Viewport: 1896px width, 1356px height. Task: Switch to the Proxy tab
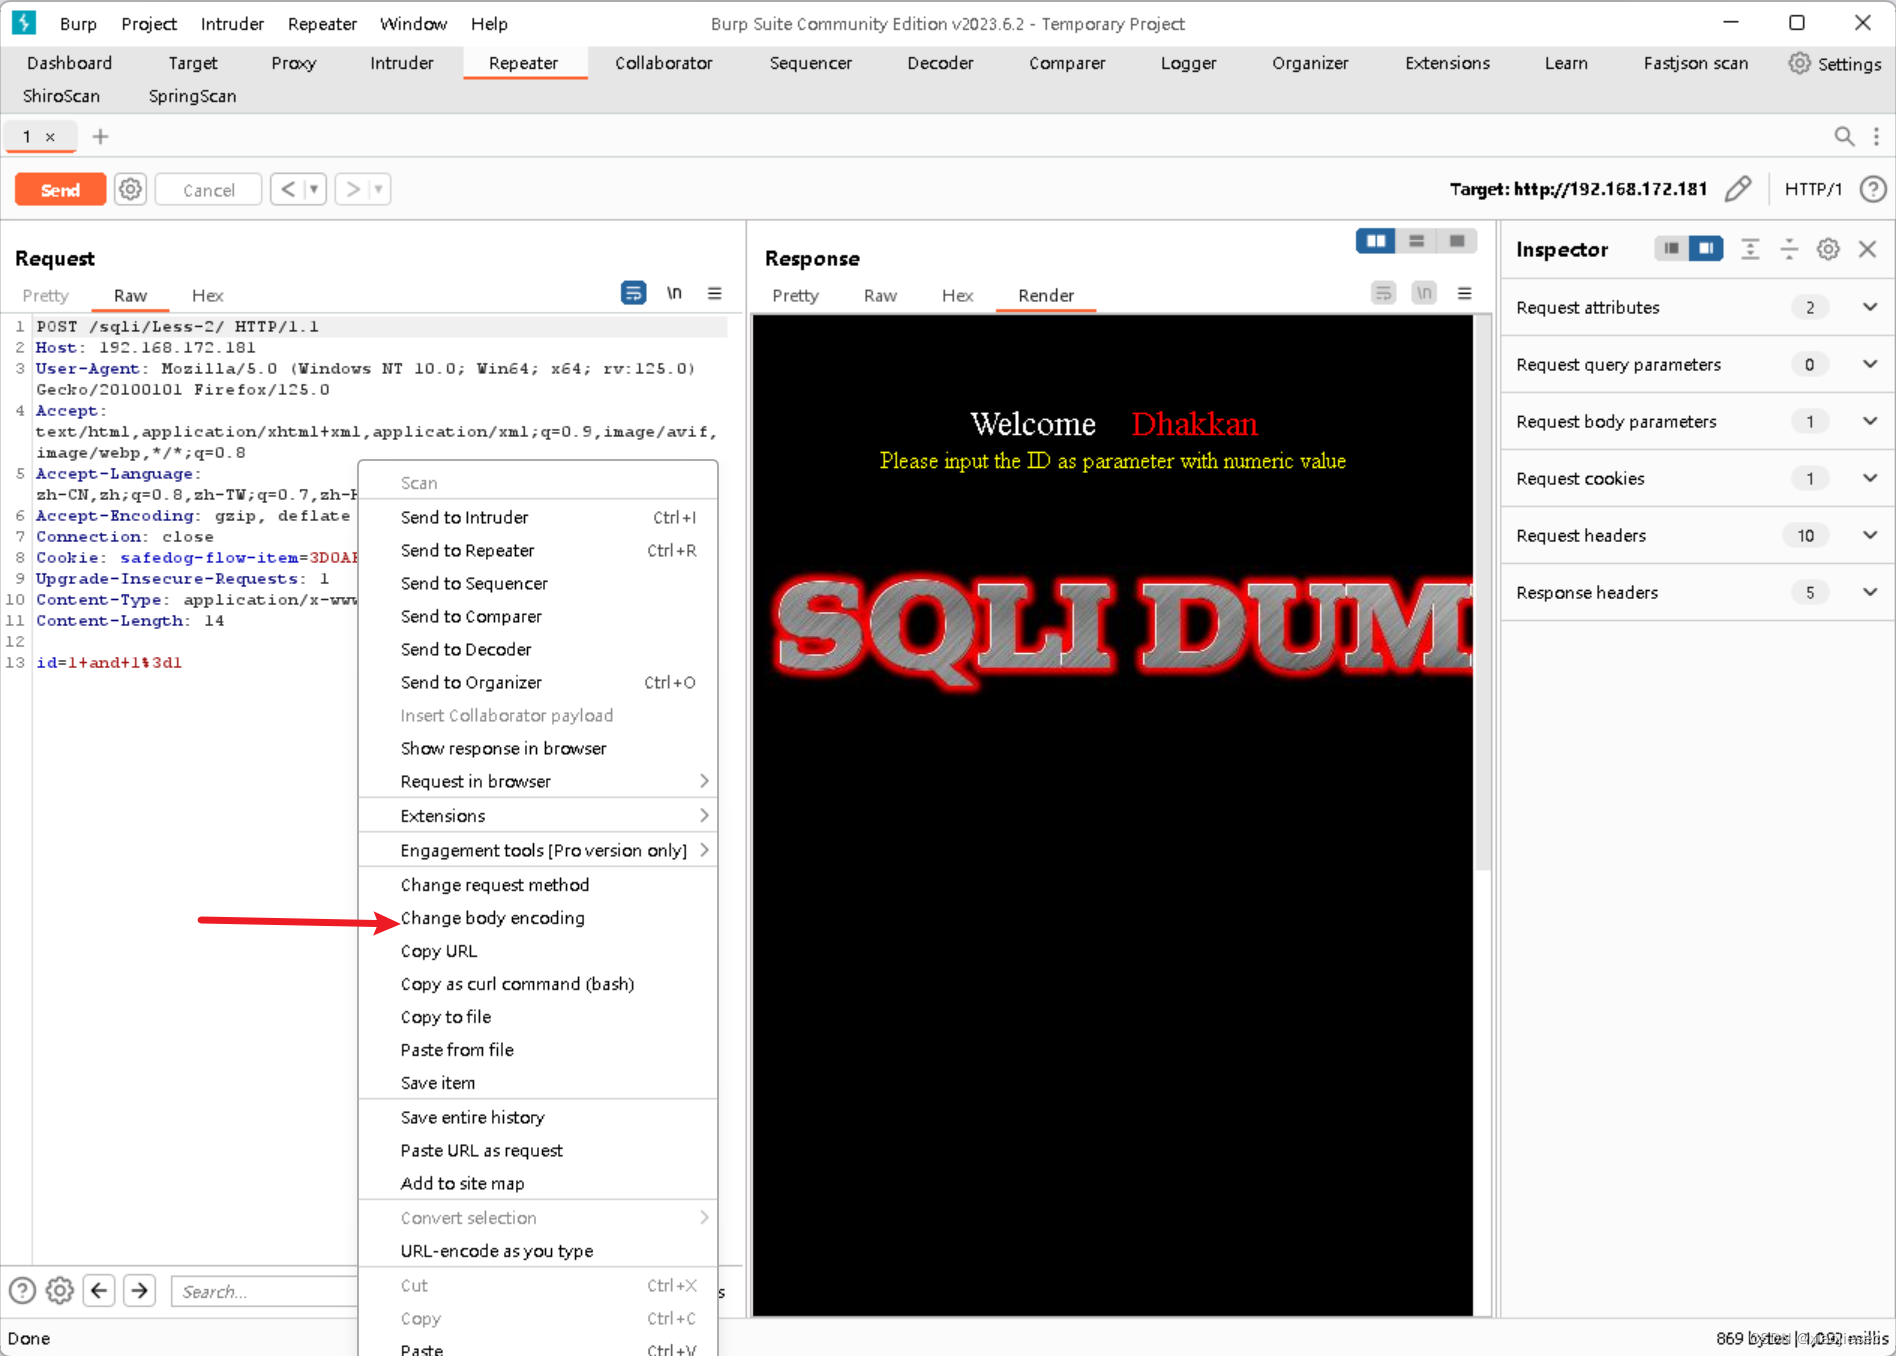pos(293,63)
